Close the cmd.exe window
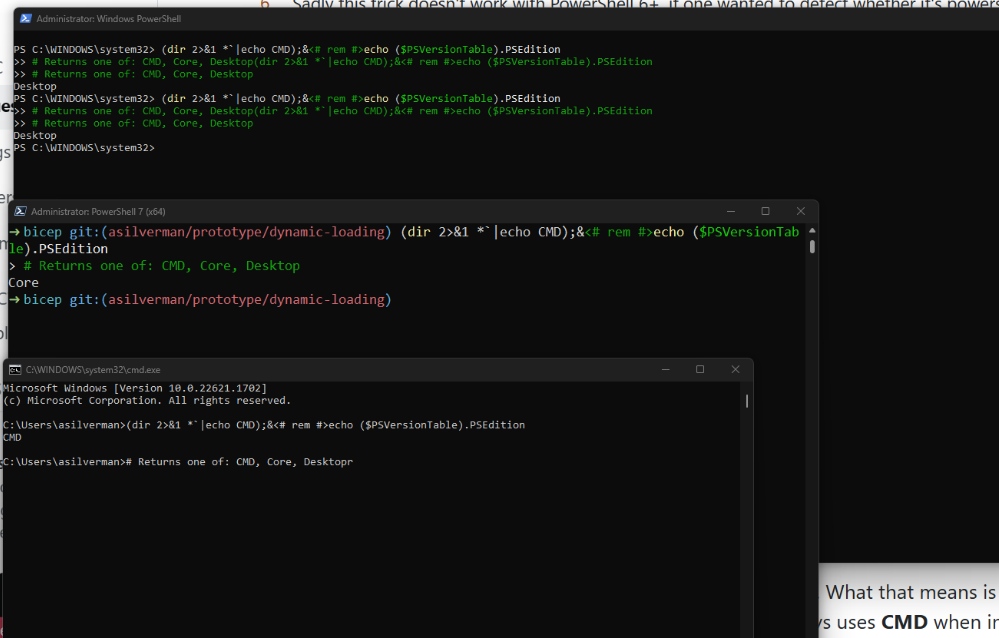The height and width of the screenshot is (638, 999). pyautogui.click(x=735, y=369)
